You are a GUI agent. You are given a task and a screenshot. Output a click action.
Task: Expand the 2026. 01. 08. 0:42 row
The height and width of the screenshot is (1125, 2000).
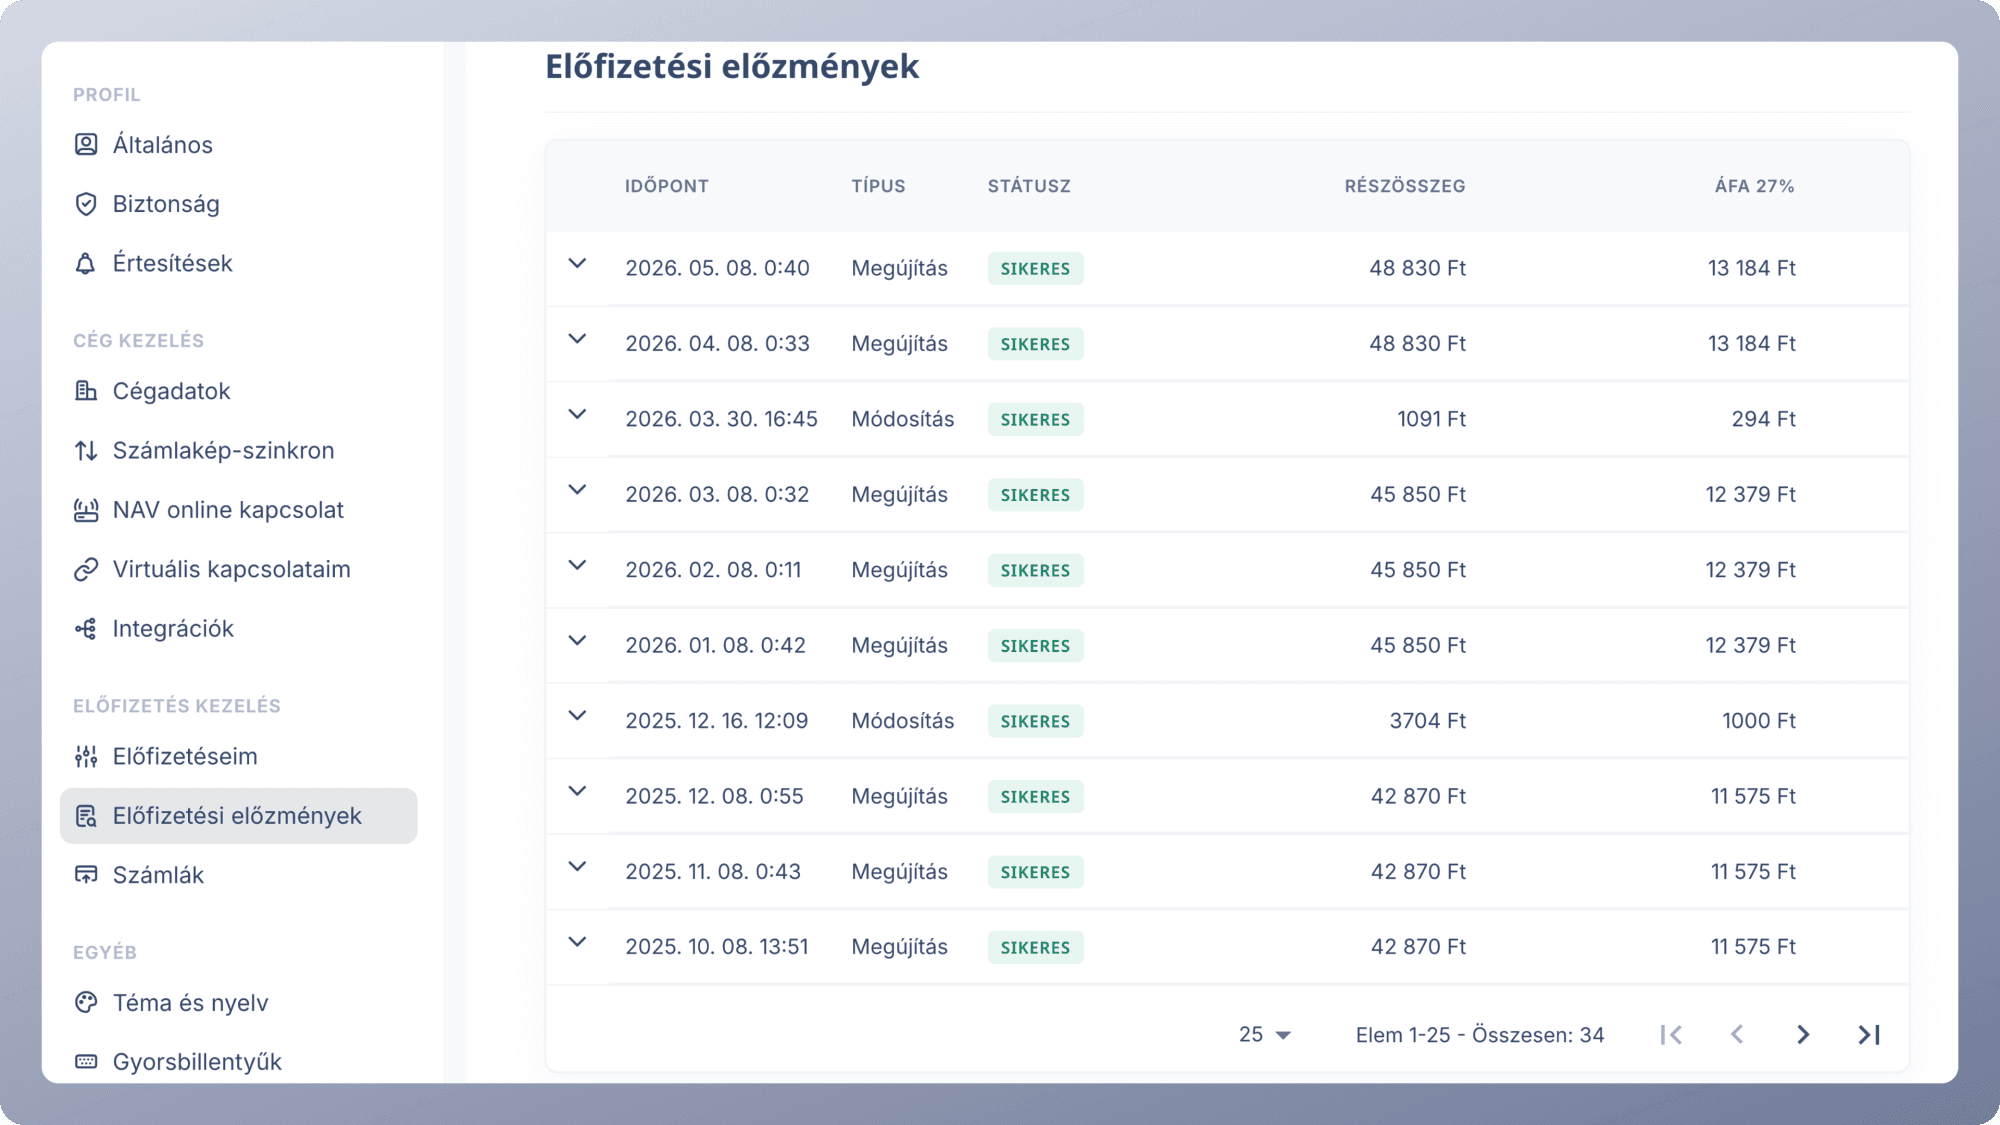tap(577, 641)
